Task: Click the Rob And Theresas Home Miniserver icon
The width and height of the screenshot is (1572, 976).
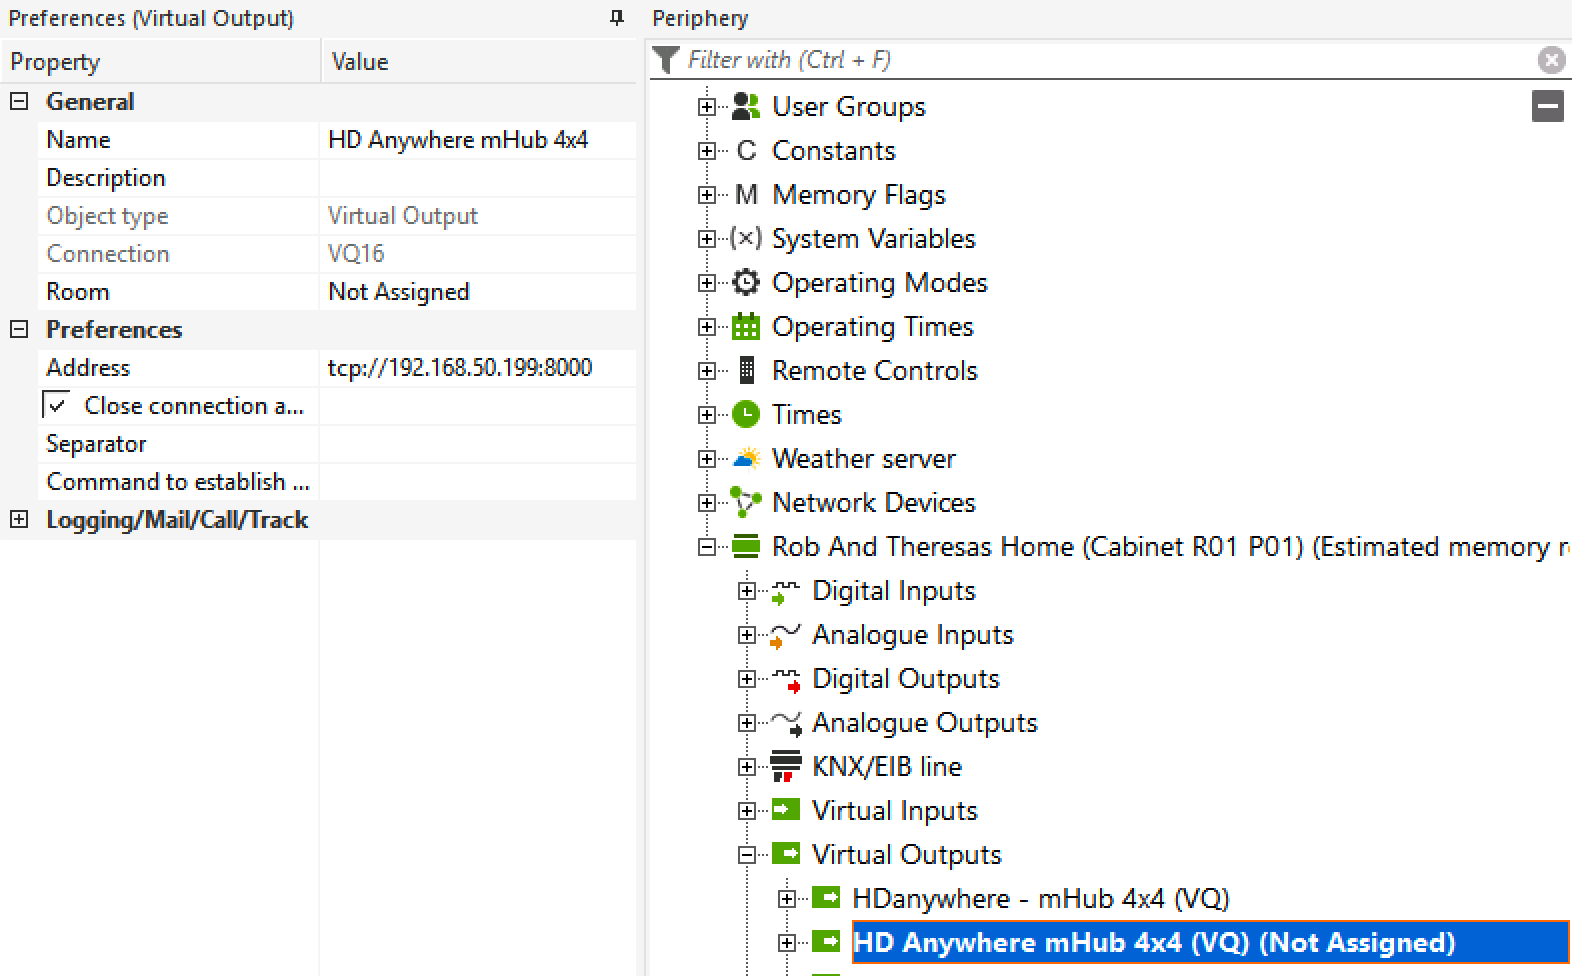Action: (x=746, y=546)
